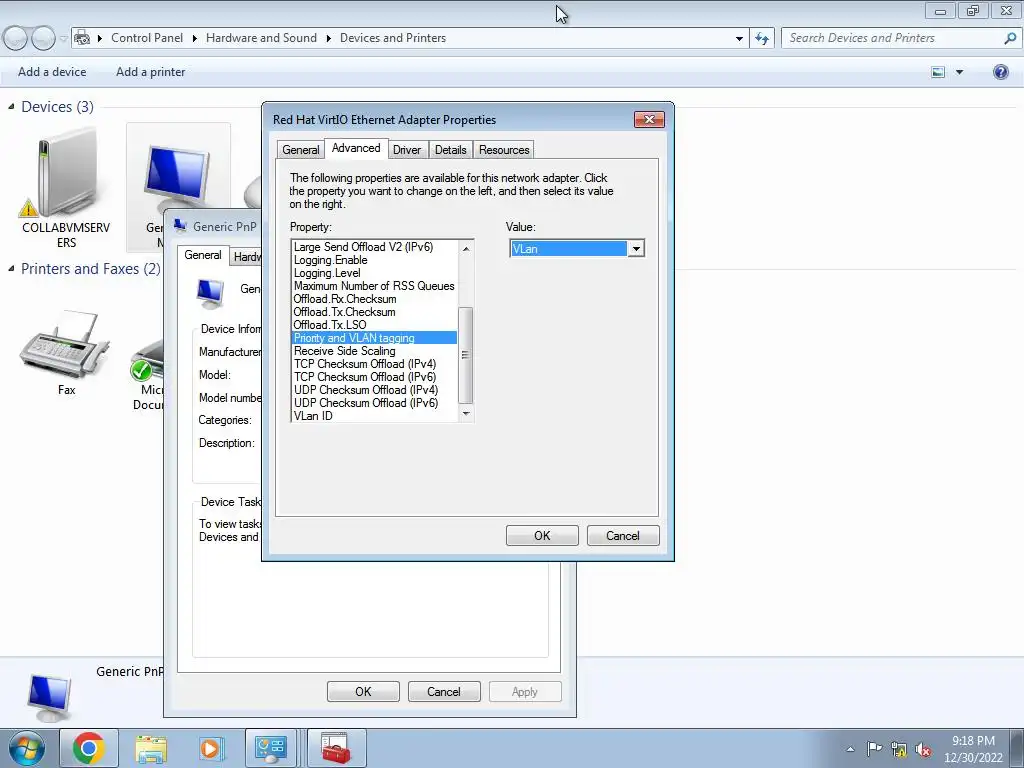The image size is (1024, 768).
Task: Expand arrow after Control Panel breadcrumb
Action: 195,38
